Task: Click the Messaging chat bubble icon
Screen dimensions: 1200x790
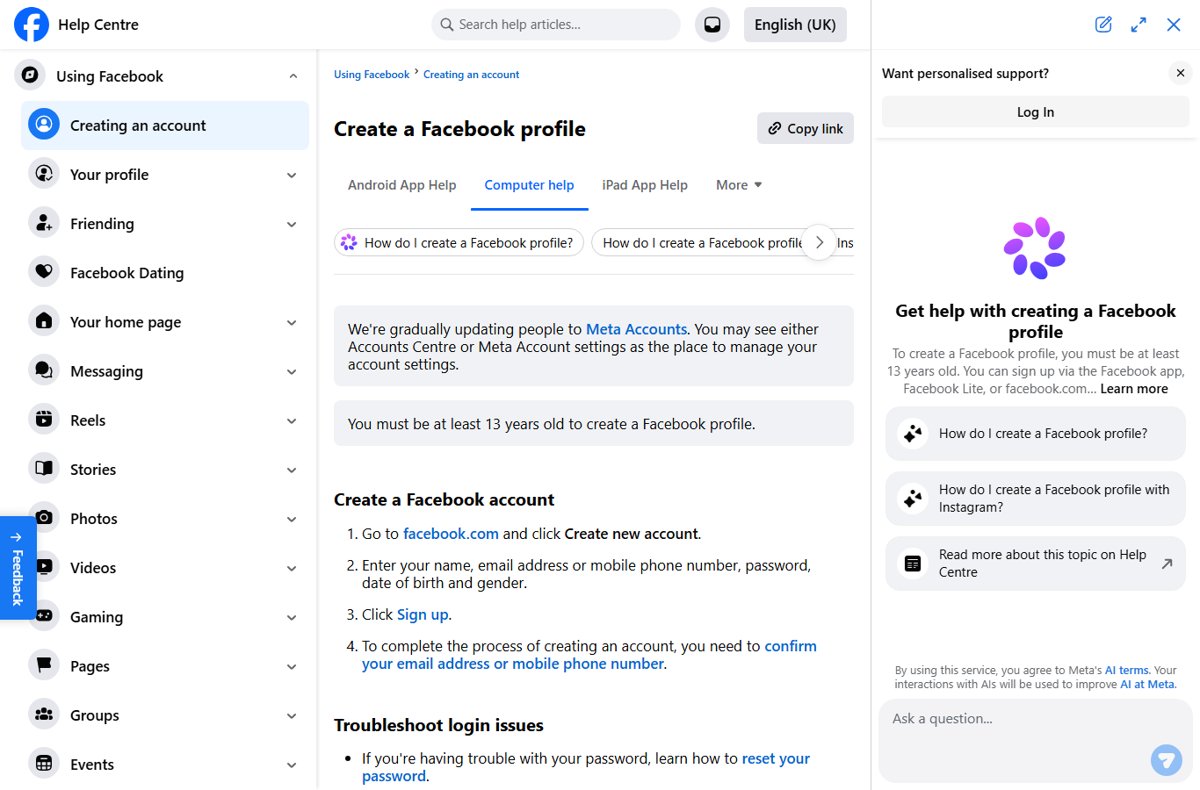Action: pyautogui.click(x=44, y=370)
